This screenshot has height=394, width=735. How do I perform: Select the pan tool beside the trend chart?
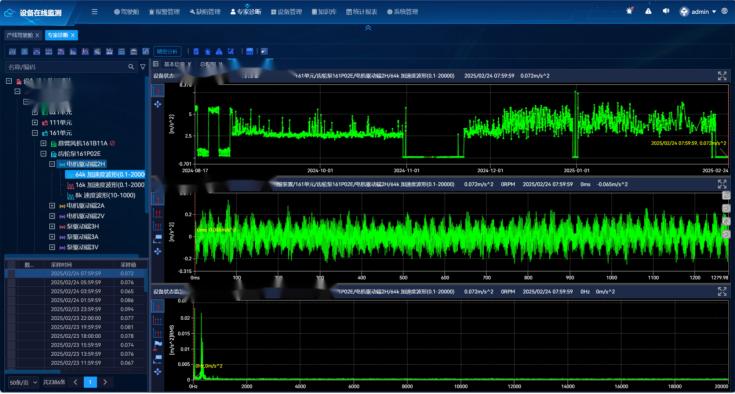point(158,104)
